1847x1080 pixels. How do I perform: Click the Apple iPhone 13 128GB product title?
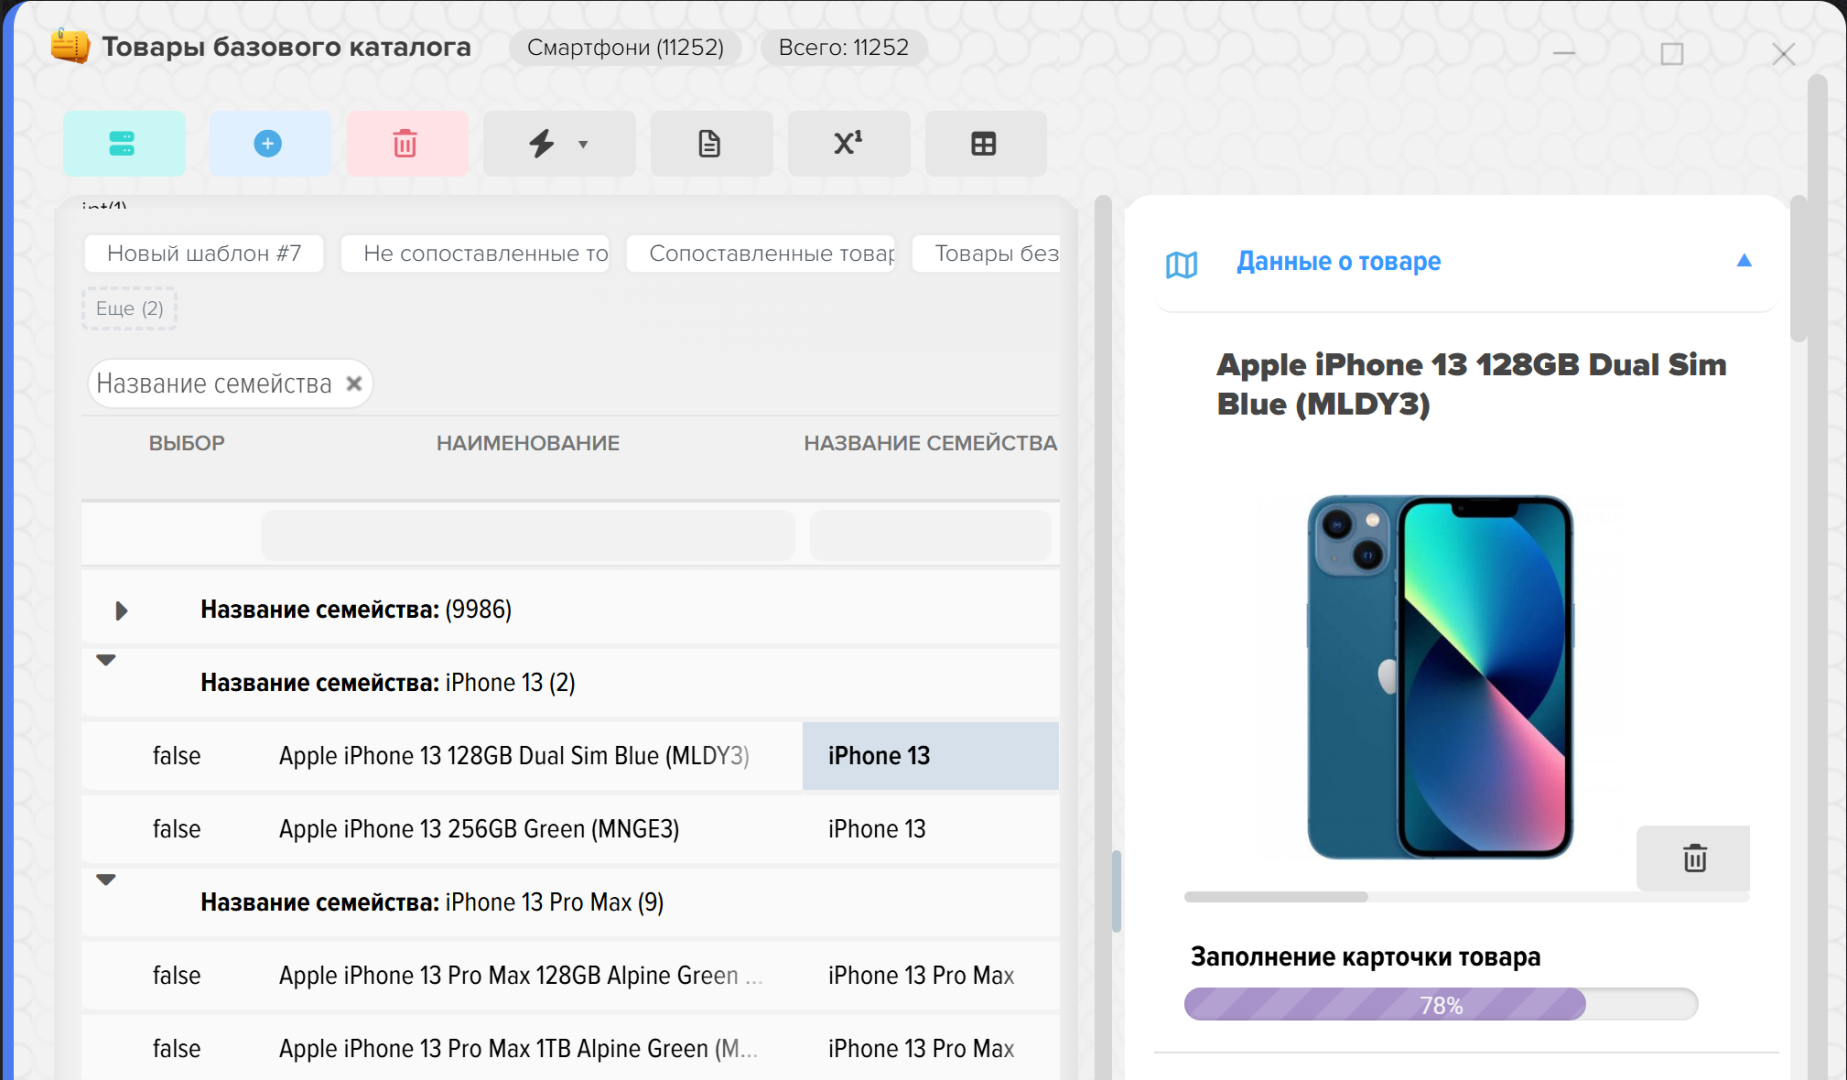pos(1470,384)
